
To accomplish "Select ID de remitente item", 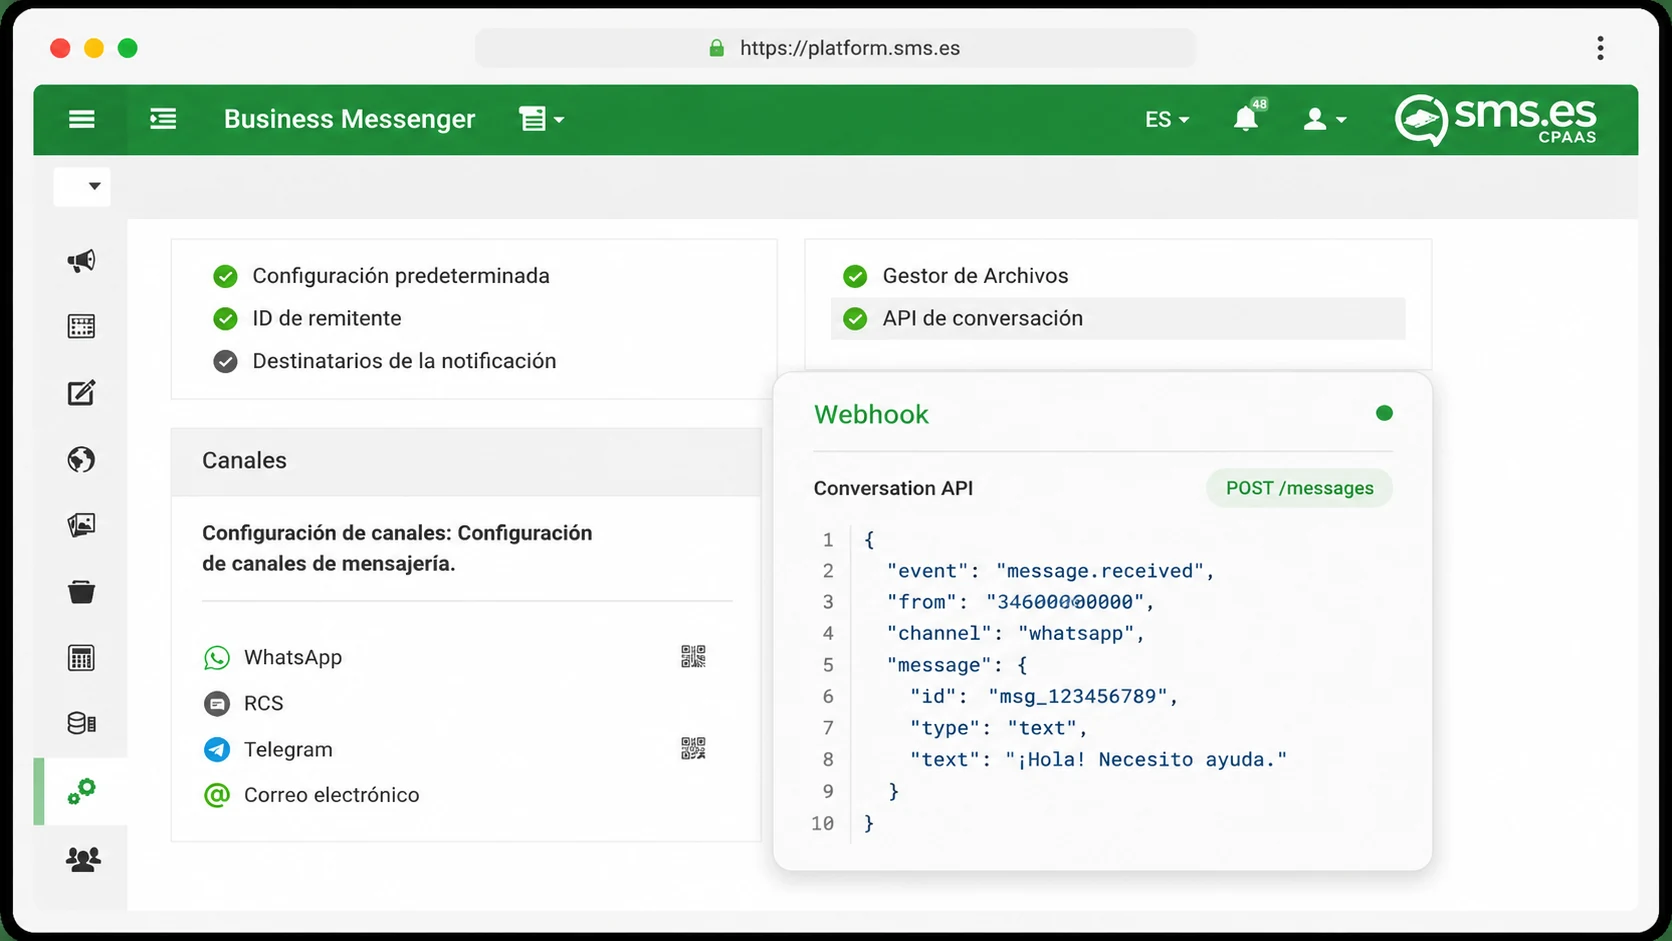I will [327, 318].
